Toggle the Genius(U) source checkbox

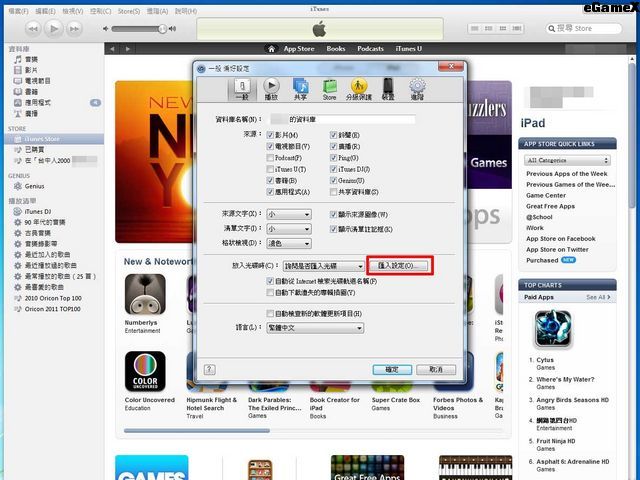(x=333, y=180)
